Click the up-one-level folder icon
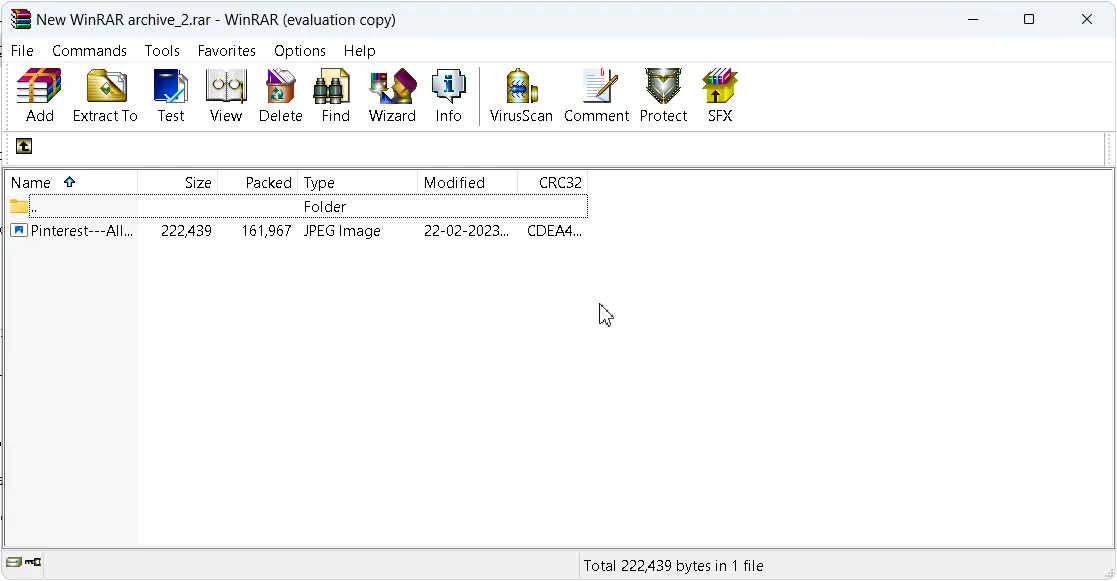The image size is (1117, 581). coord(23,146)
